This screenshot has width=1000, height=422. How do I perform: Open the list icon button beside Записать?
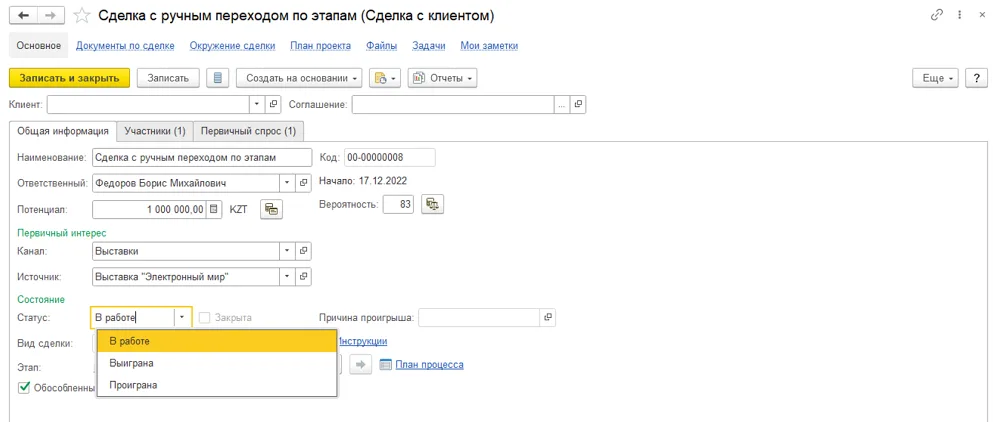[217, 78]
